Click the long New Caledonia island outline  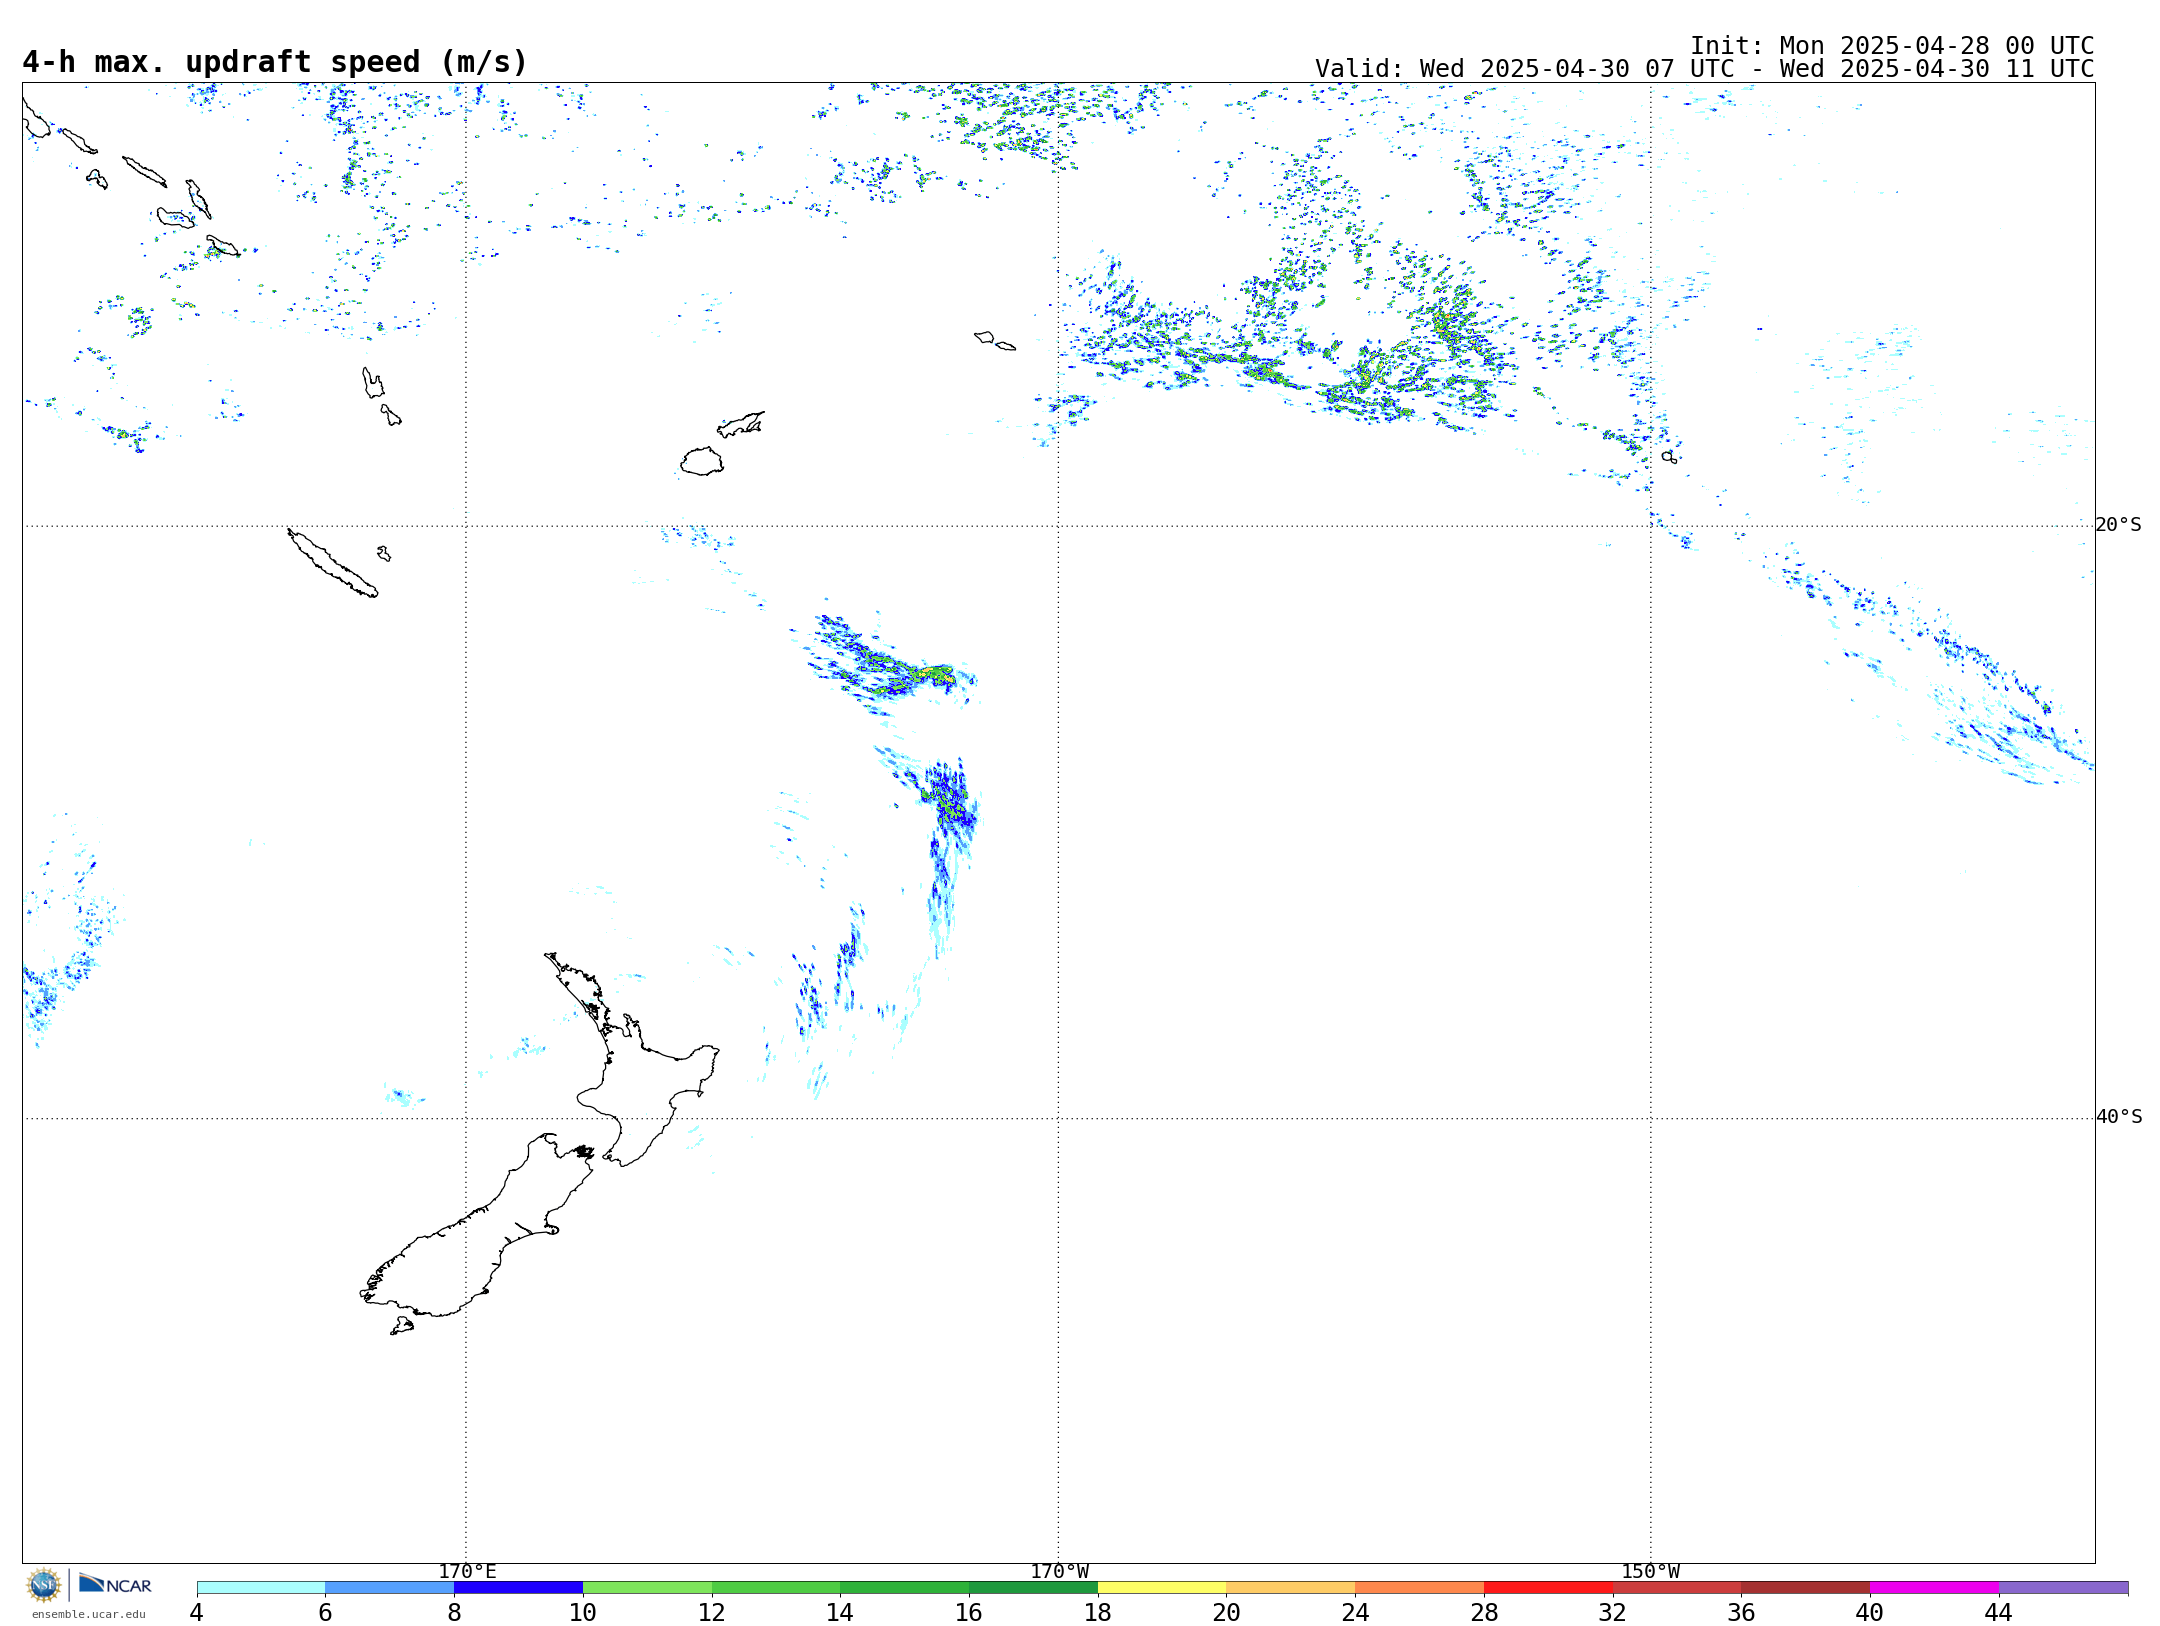(332, 563)
